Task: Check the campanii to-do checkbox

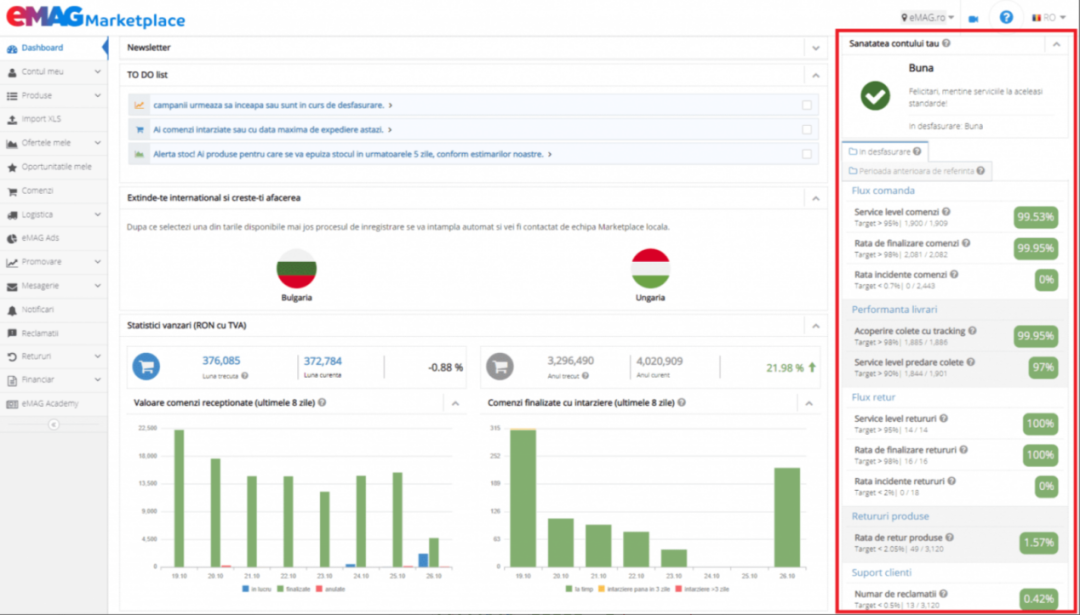Action: coord(807,105)
